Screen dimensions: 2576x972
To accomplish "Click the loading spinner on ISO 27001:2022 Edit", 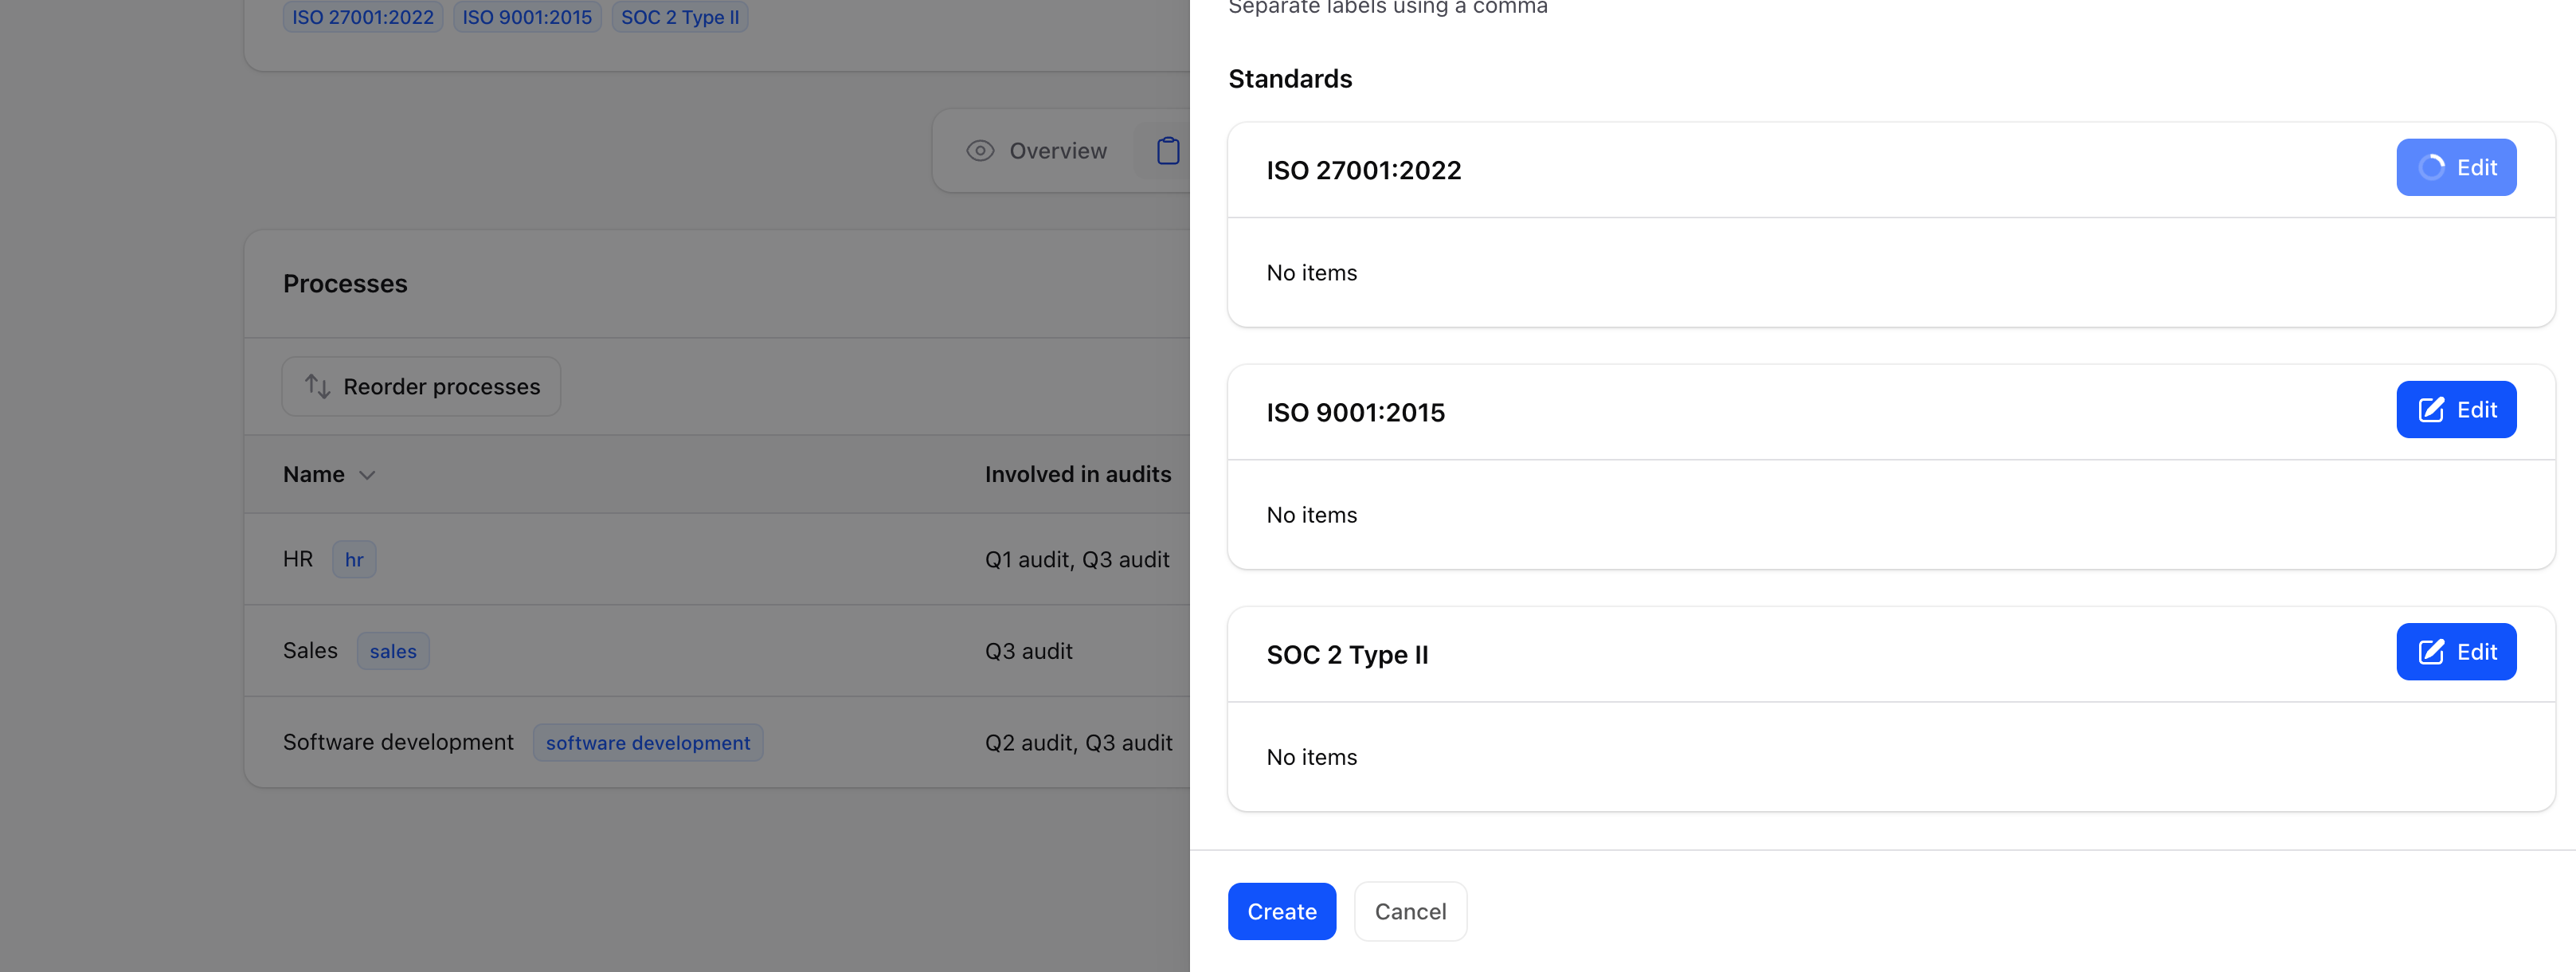I will 2431,168.
